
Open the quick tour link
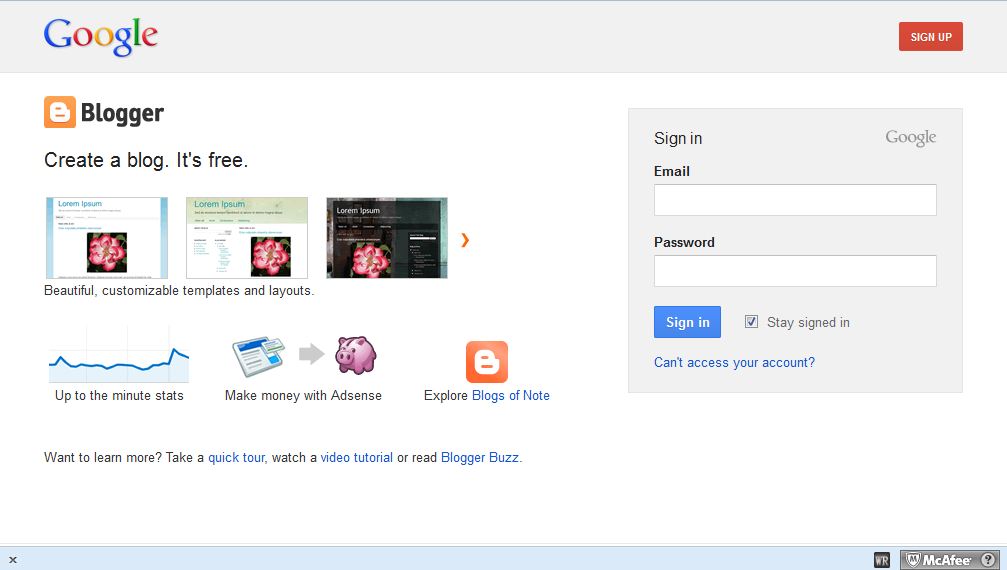pos(236,458)
